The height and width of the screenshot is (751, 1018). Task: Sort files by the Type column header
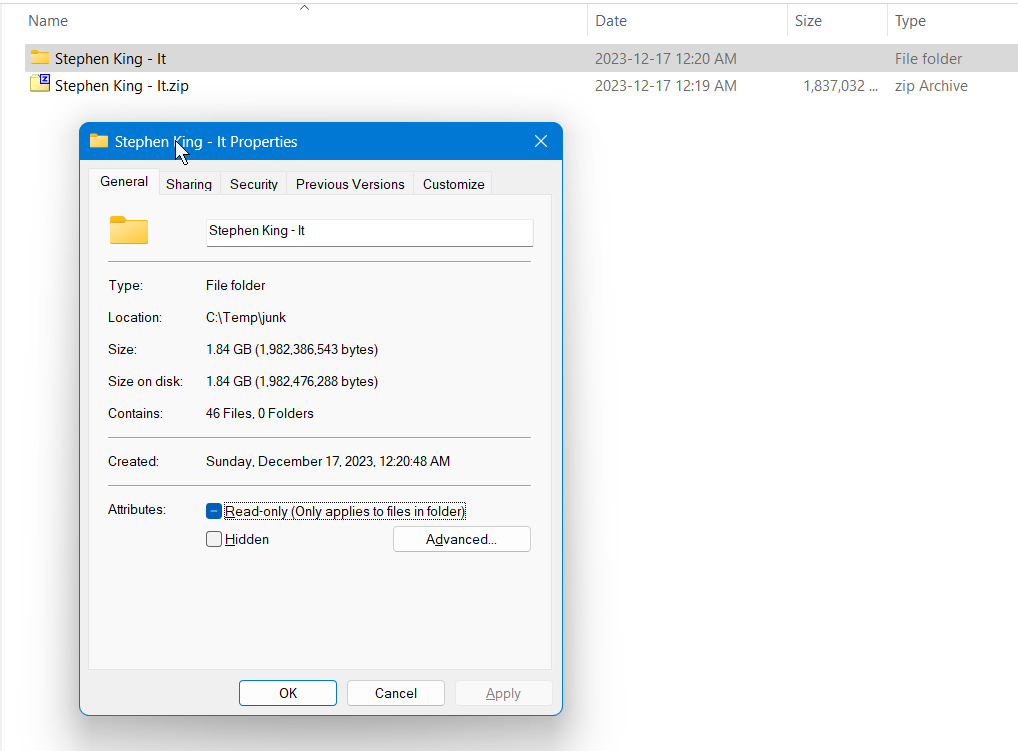910,21
